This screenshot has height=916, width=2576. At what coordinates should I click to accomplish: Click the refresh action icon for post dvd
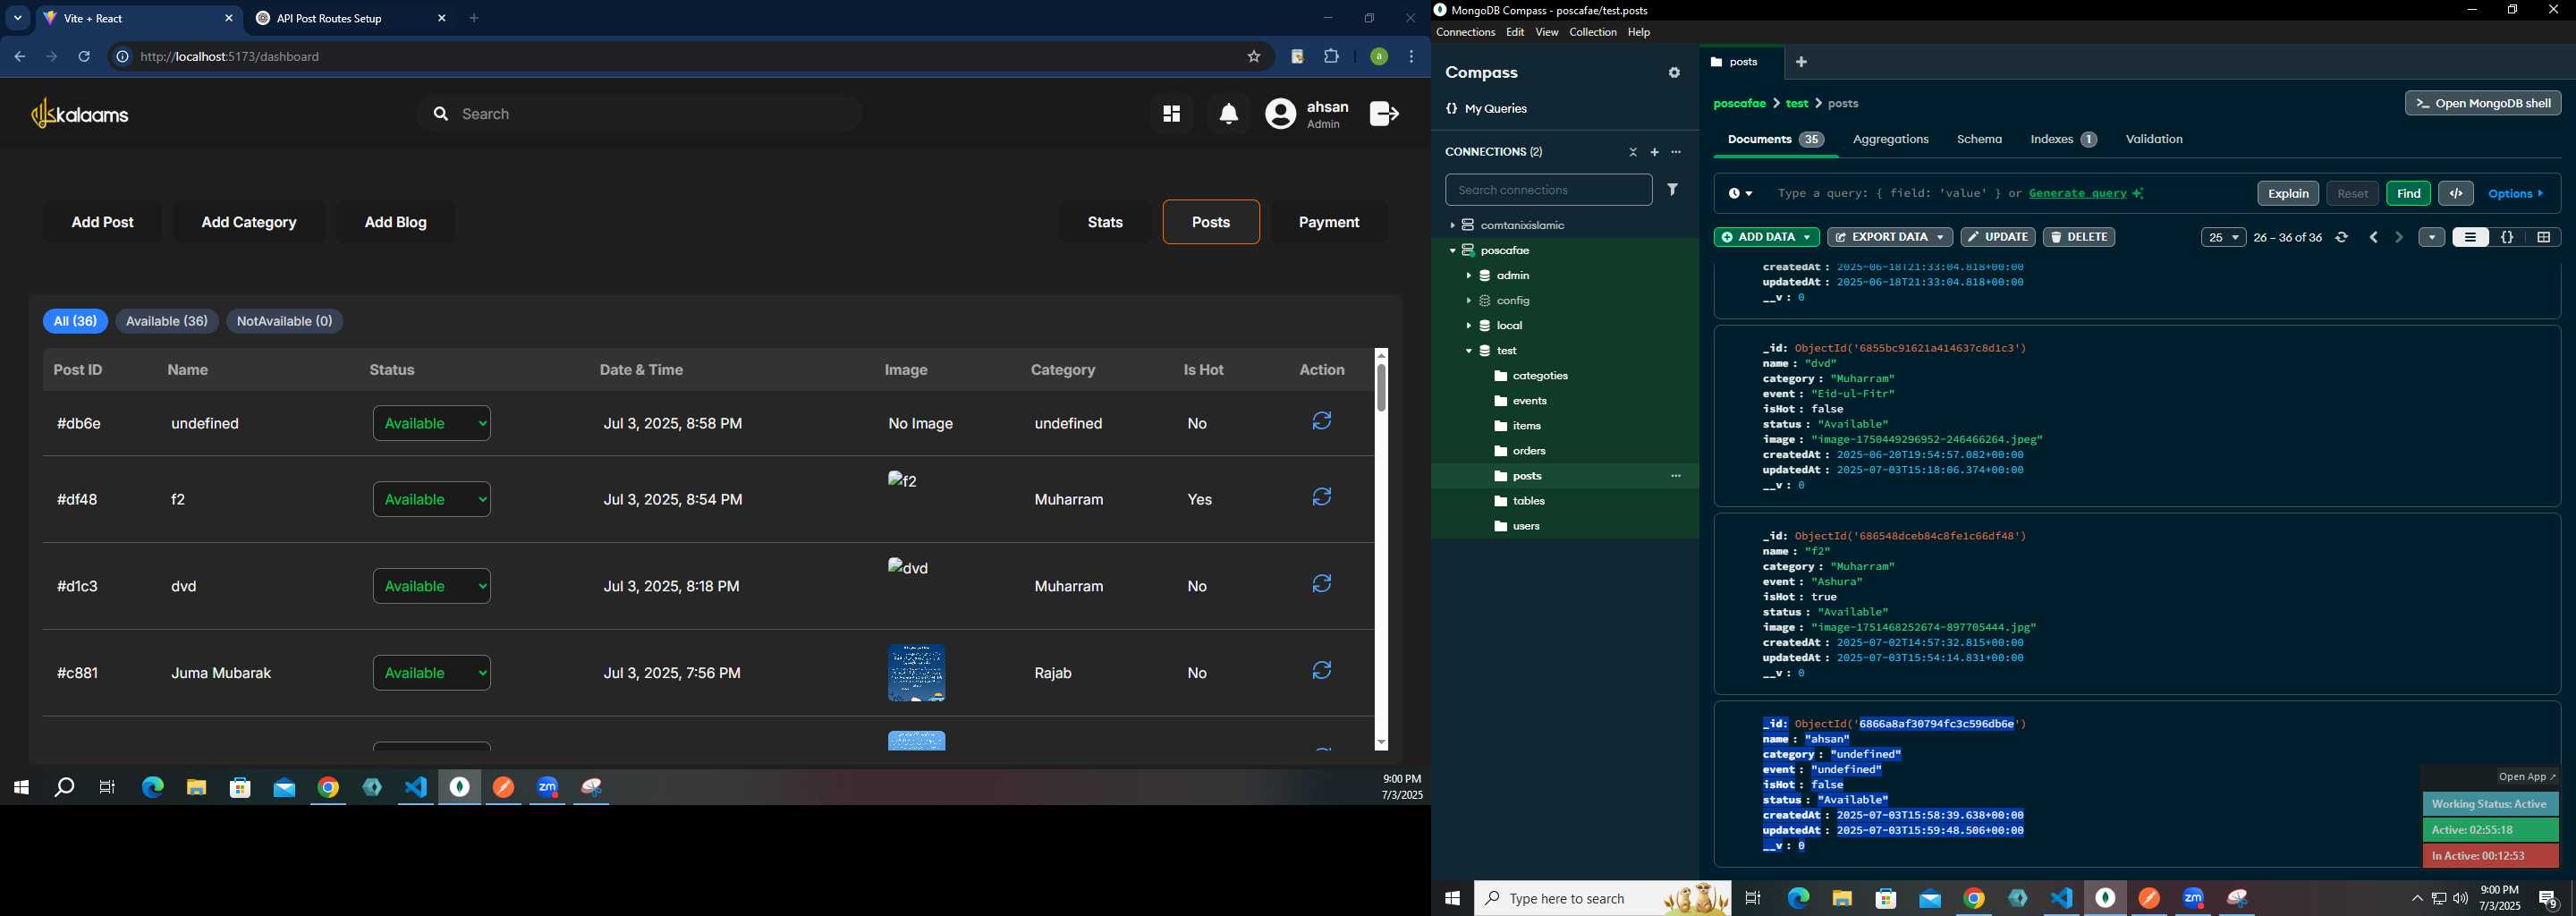pos(1322,584)
